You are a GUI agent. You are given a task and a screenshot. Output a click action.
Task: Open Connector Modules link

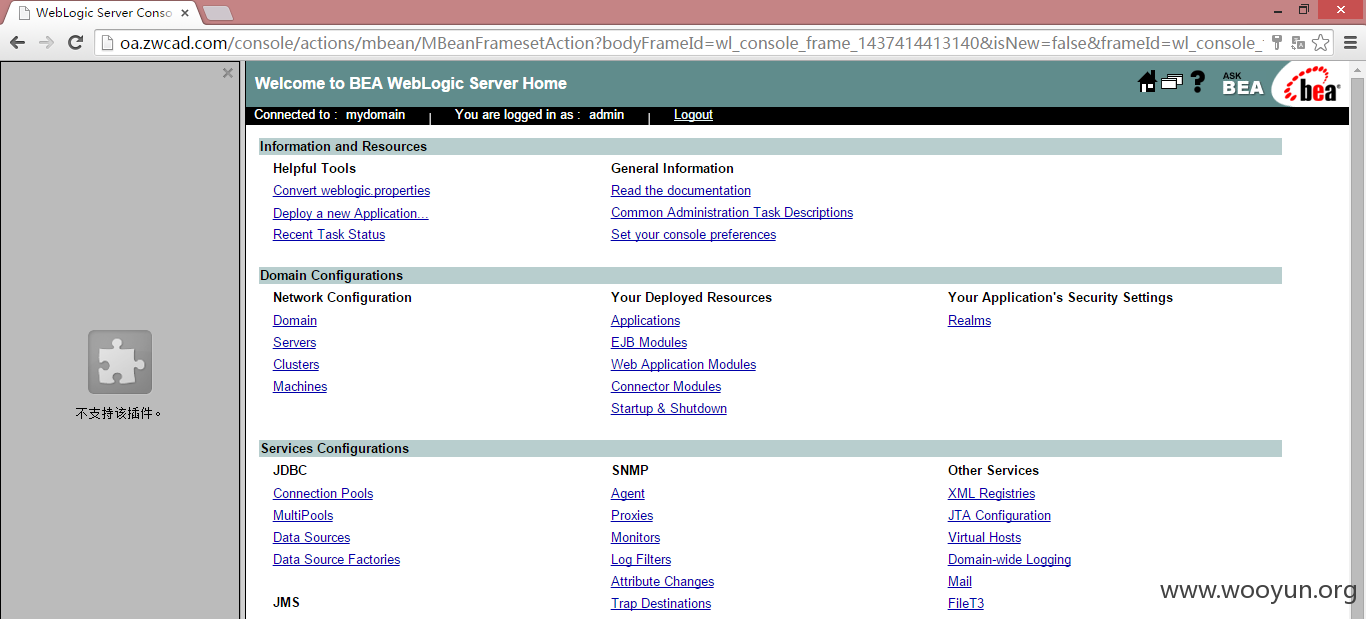[x=666, y=386]
